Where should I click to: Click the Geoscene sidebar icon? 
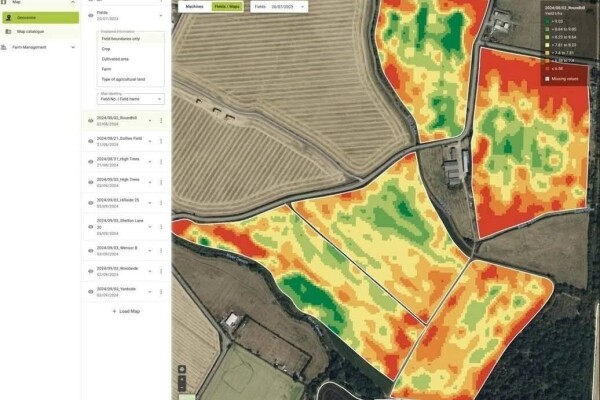click(x=10, y=17)
